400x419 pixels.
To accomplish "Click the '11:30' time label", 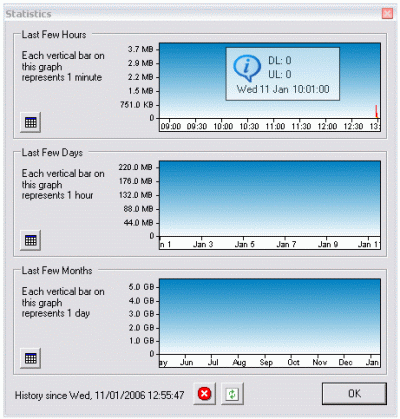I will click(x=301, y=127).
